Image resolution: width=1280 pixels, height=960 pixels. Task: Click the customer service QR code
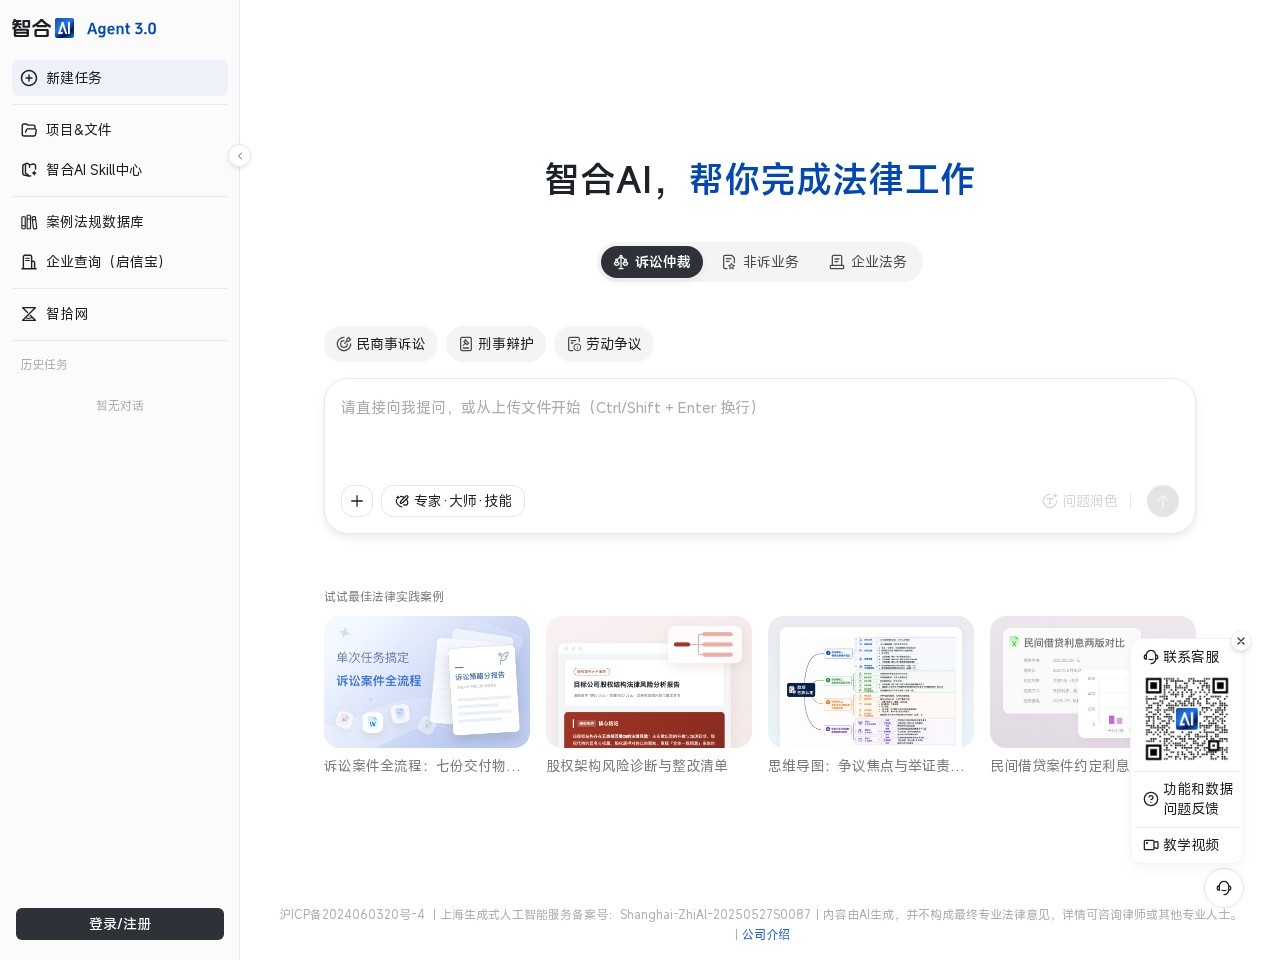1187,719
